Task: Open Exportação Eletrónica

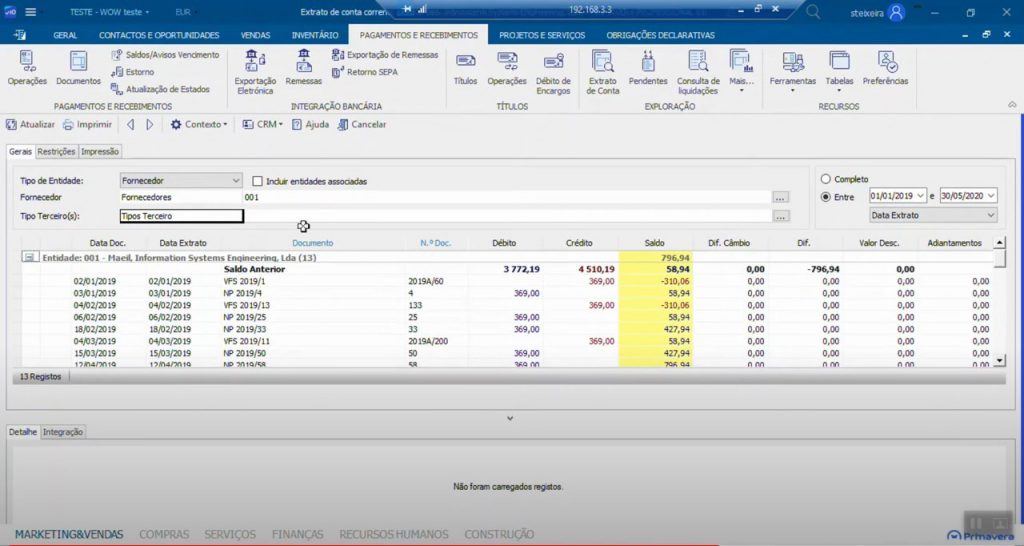Action: pos(255,72)
